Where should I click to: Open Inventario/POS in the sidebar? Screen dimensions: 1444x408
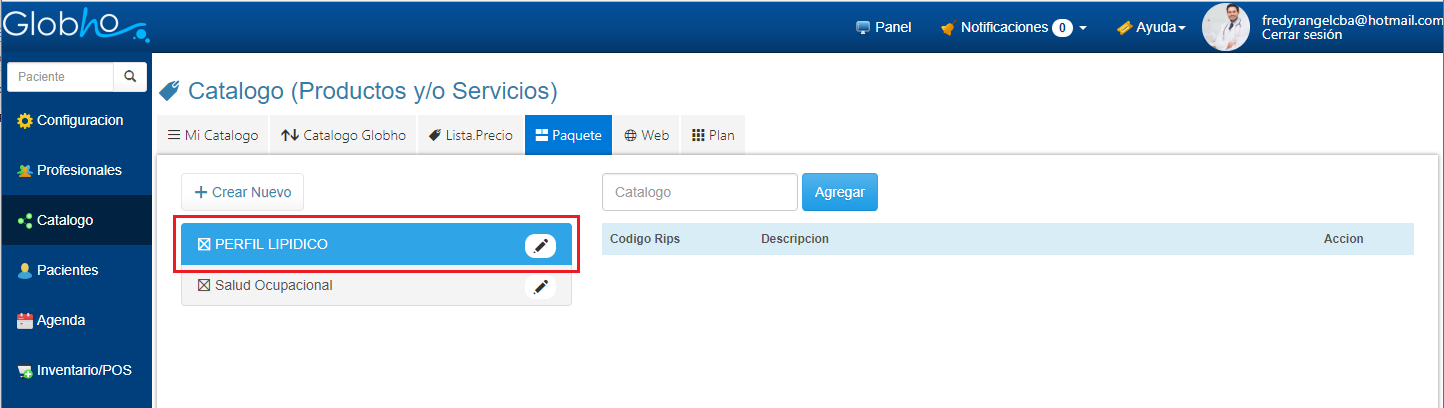[x=76, y=371]
